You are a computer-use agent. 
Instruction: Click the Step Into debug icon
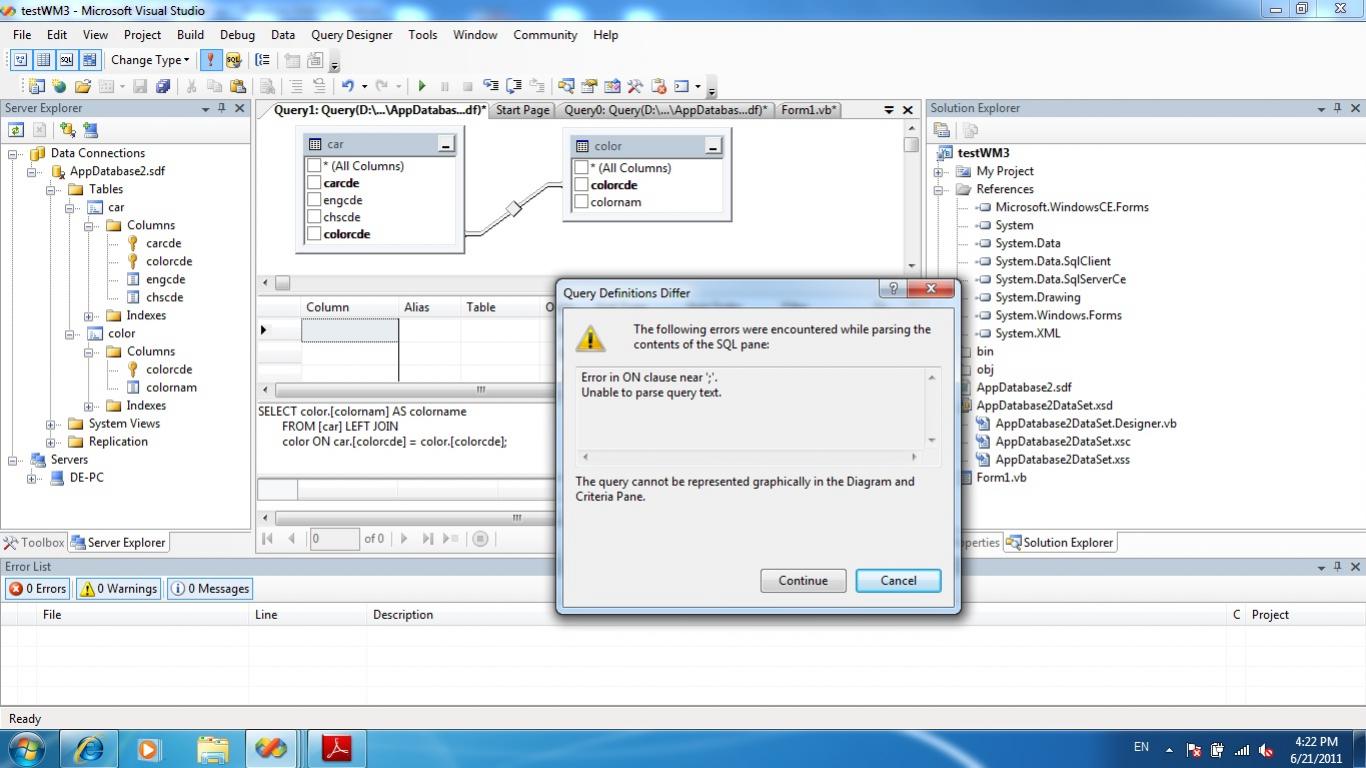click(491, 87)
